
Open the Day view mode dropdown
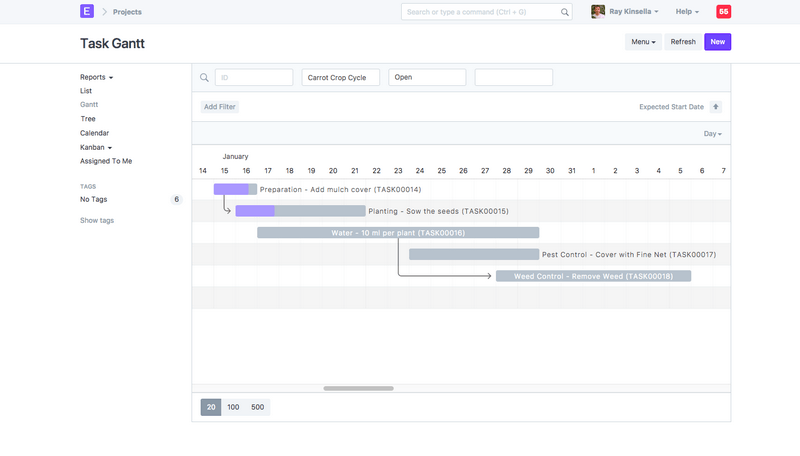click(712, 133)
